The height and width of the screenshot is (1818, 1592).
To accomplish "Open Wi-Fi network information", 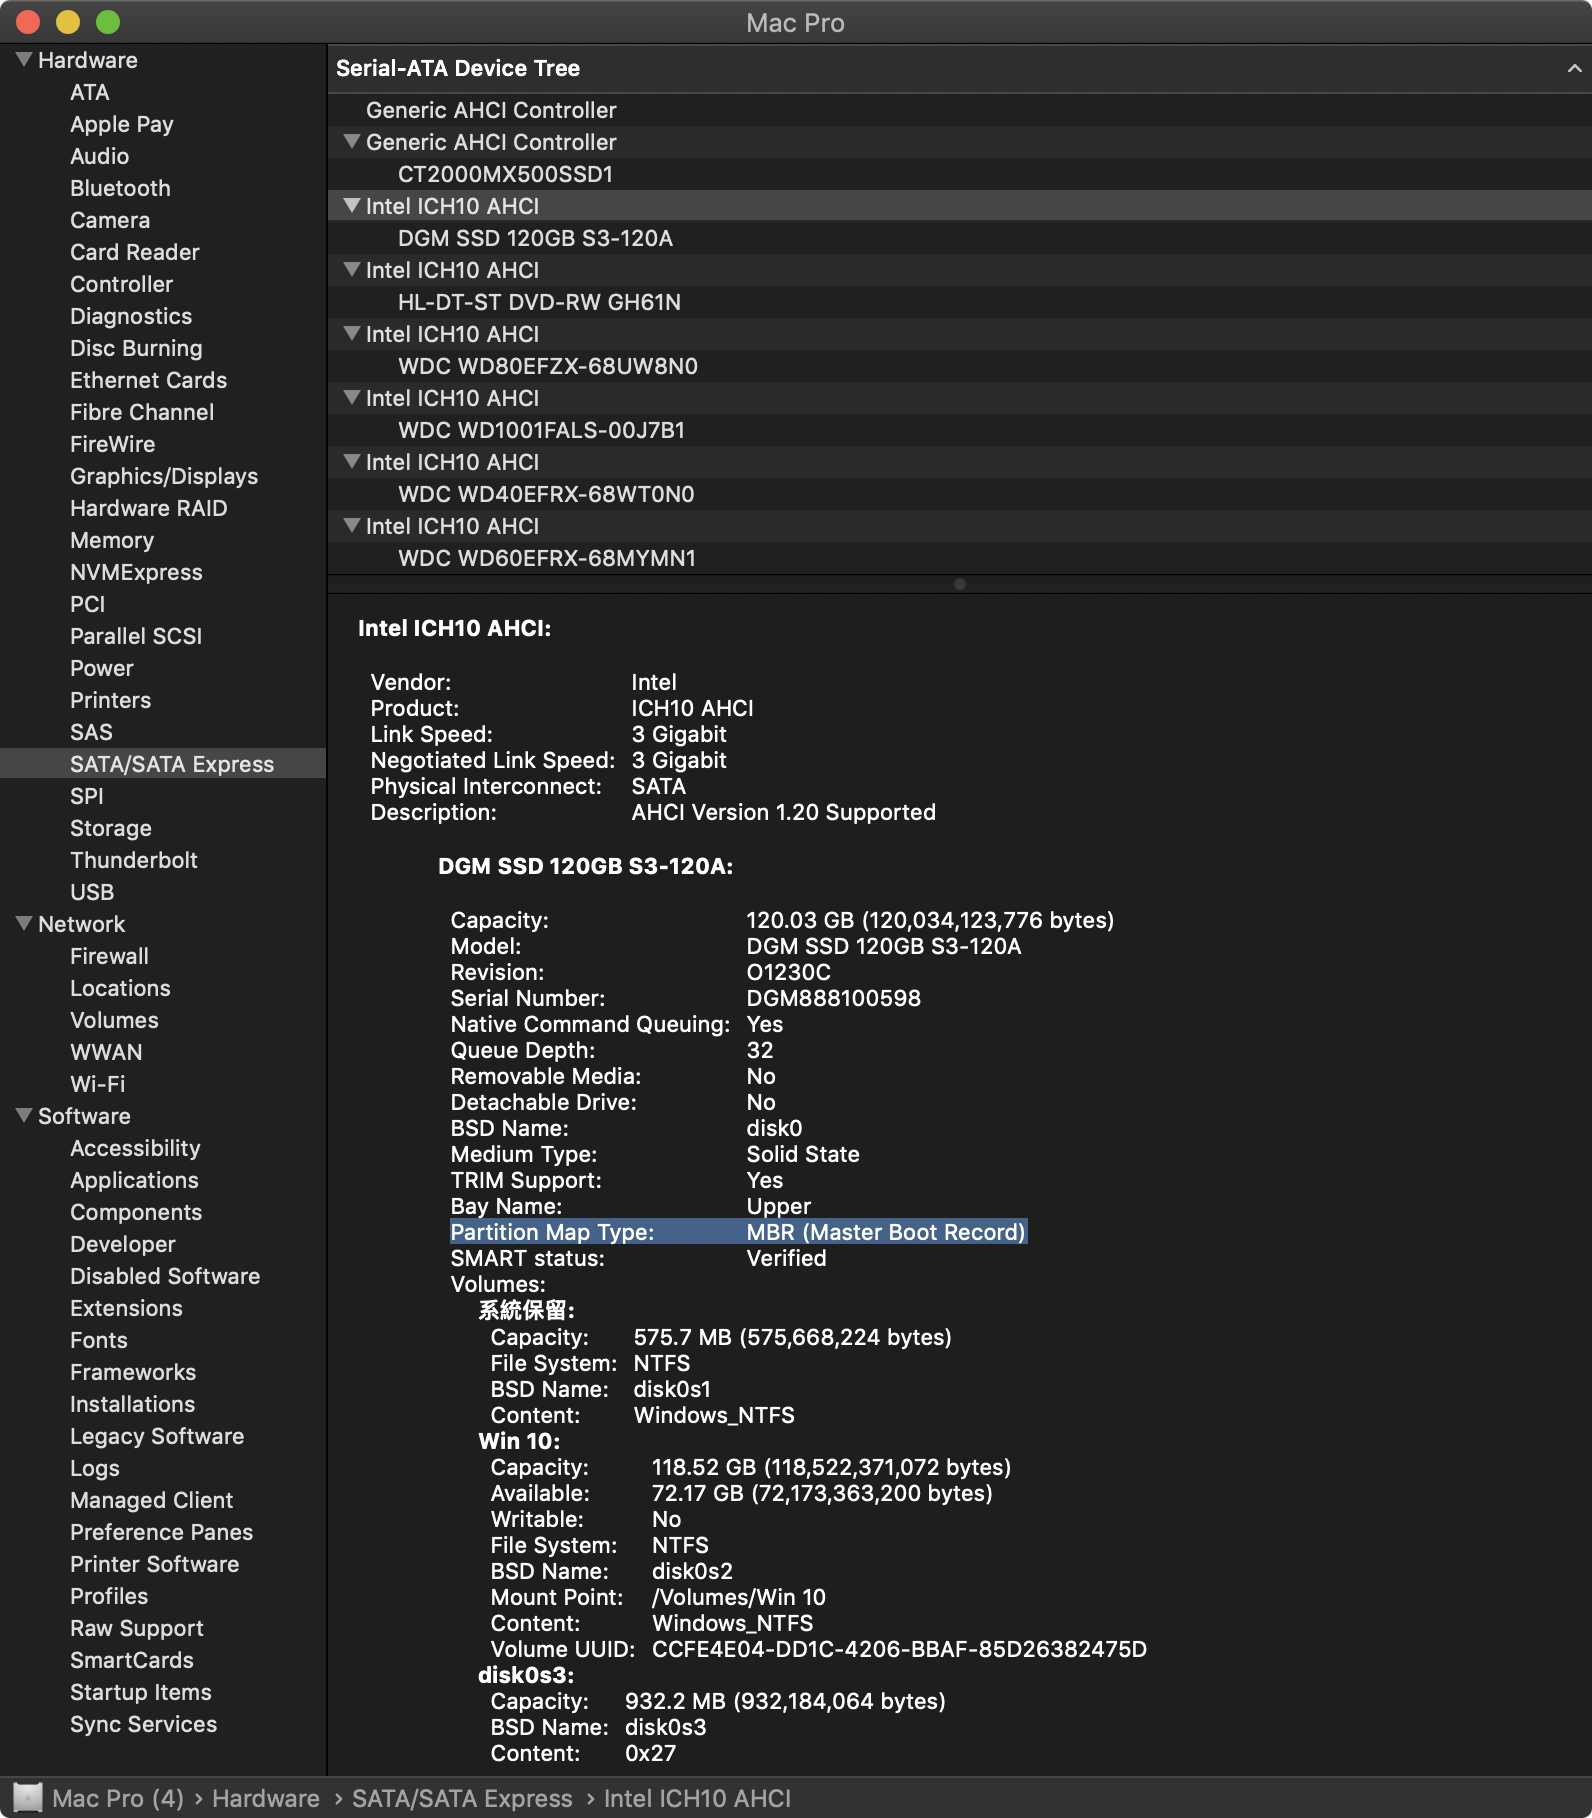I will pos(163,1084).
